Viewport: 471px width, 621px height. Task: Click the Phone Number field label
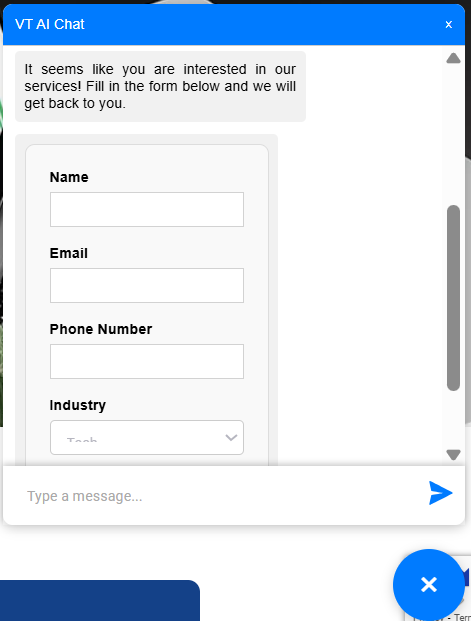tap(101, 329)
